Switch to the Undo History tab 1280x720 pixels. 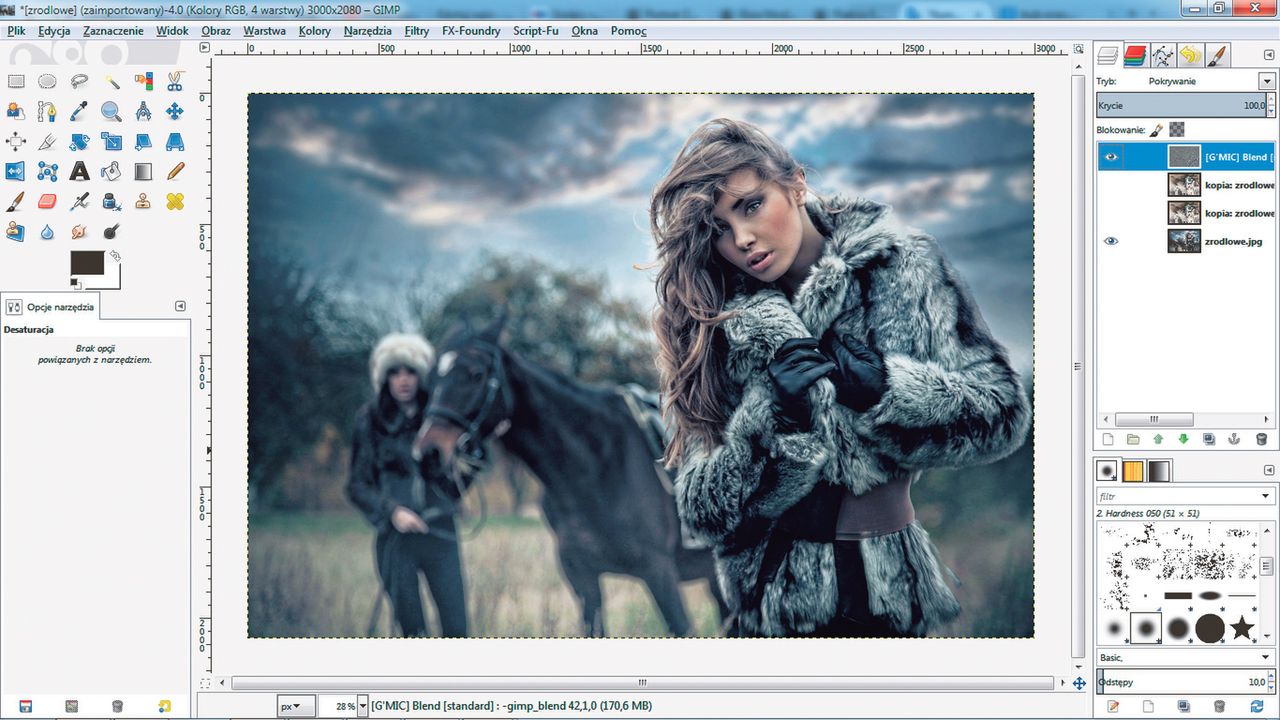click(x=1190, y=55)
